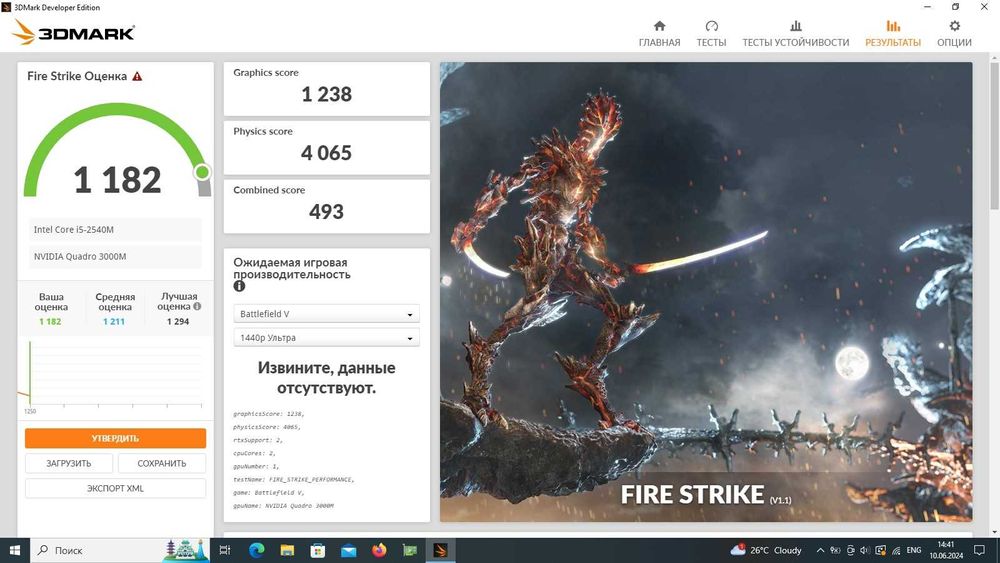Launch Microsoft Edge from the taskbar

256,550
